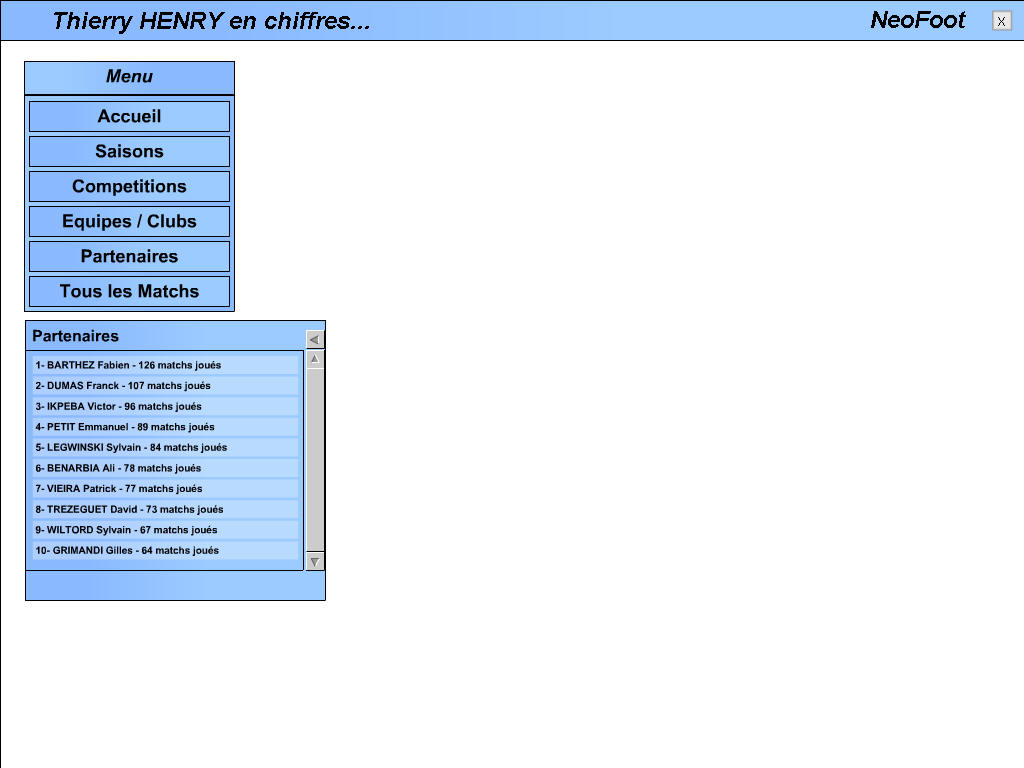Click the scroll down arrow in Partenaires list
1024x768 pixels.
point(315,562)
